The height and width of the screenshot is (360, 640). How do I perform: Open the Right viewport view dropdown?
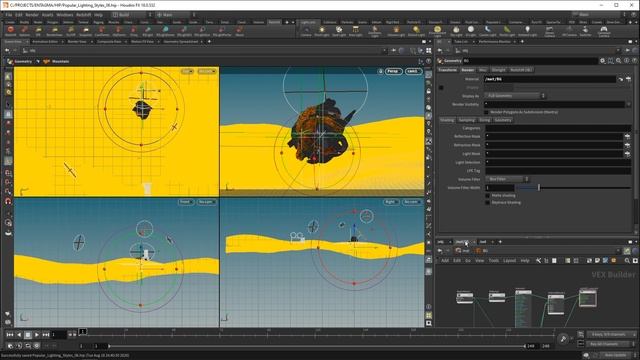pyautogui.click(x=391, y=202)
